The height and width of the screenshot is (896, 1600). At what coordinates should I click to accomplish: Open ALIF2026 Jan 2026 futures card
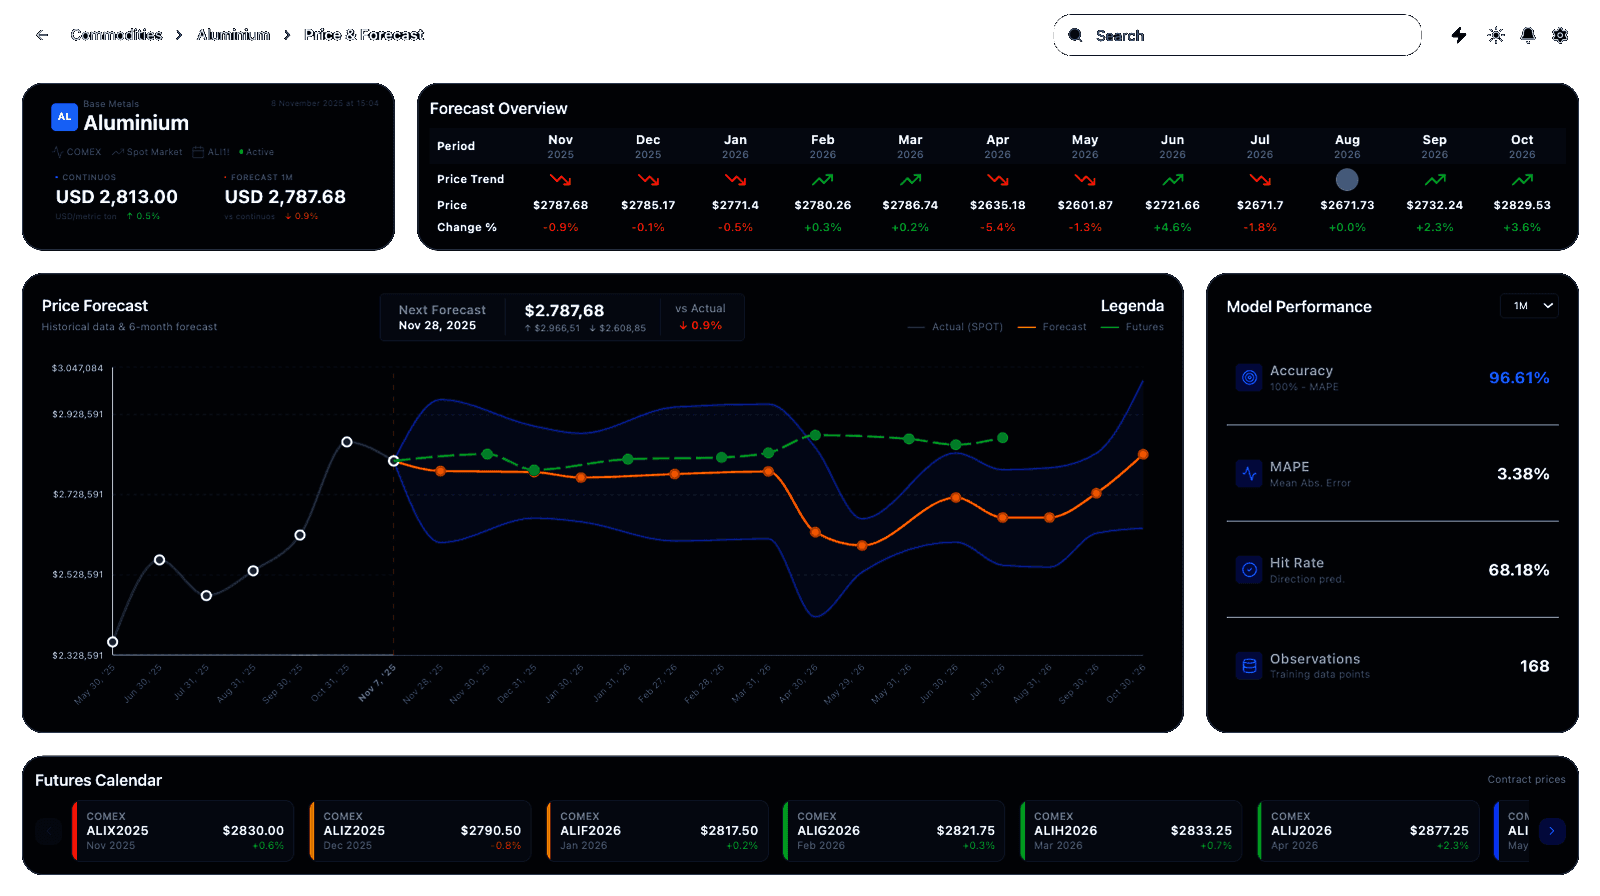point(657,830)
